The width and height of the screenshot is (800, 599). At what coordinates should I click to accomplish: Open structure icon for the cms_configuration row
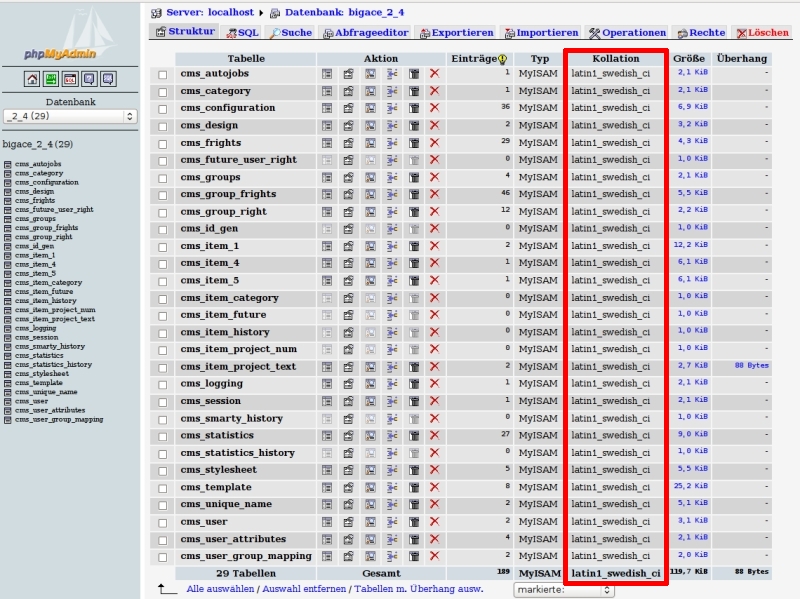pyautogui.click(x=348, y=108)
